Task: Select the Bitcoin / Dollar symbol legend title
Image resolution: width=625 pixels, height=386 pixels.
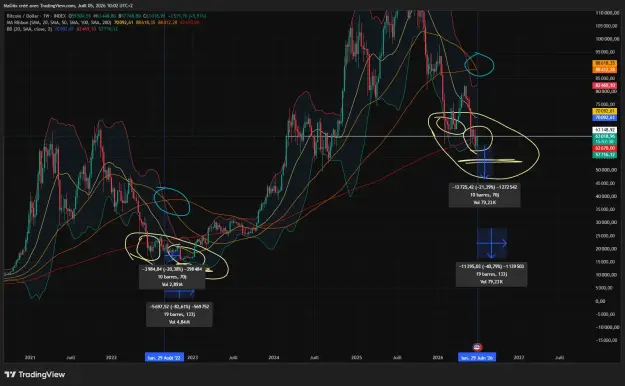Action: pos(36,16)
